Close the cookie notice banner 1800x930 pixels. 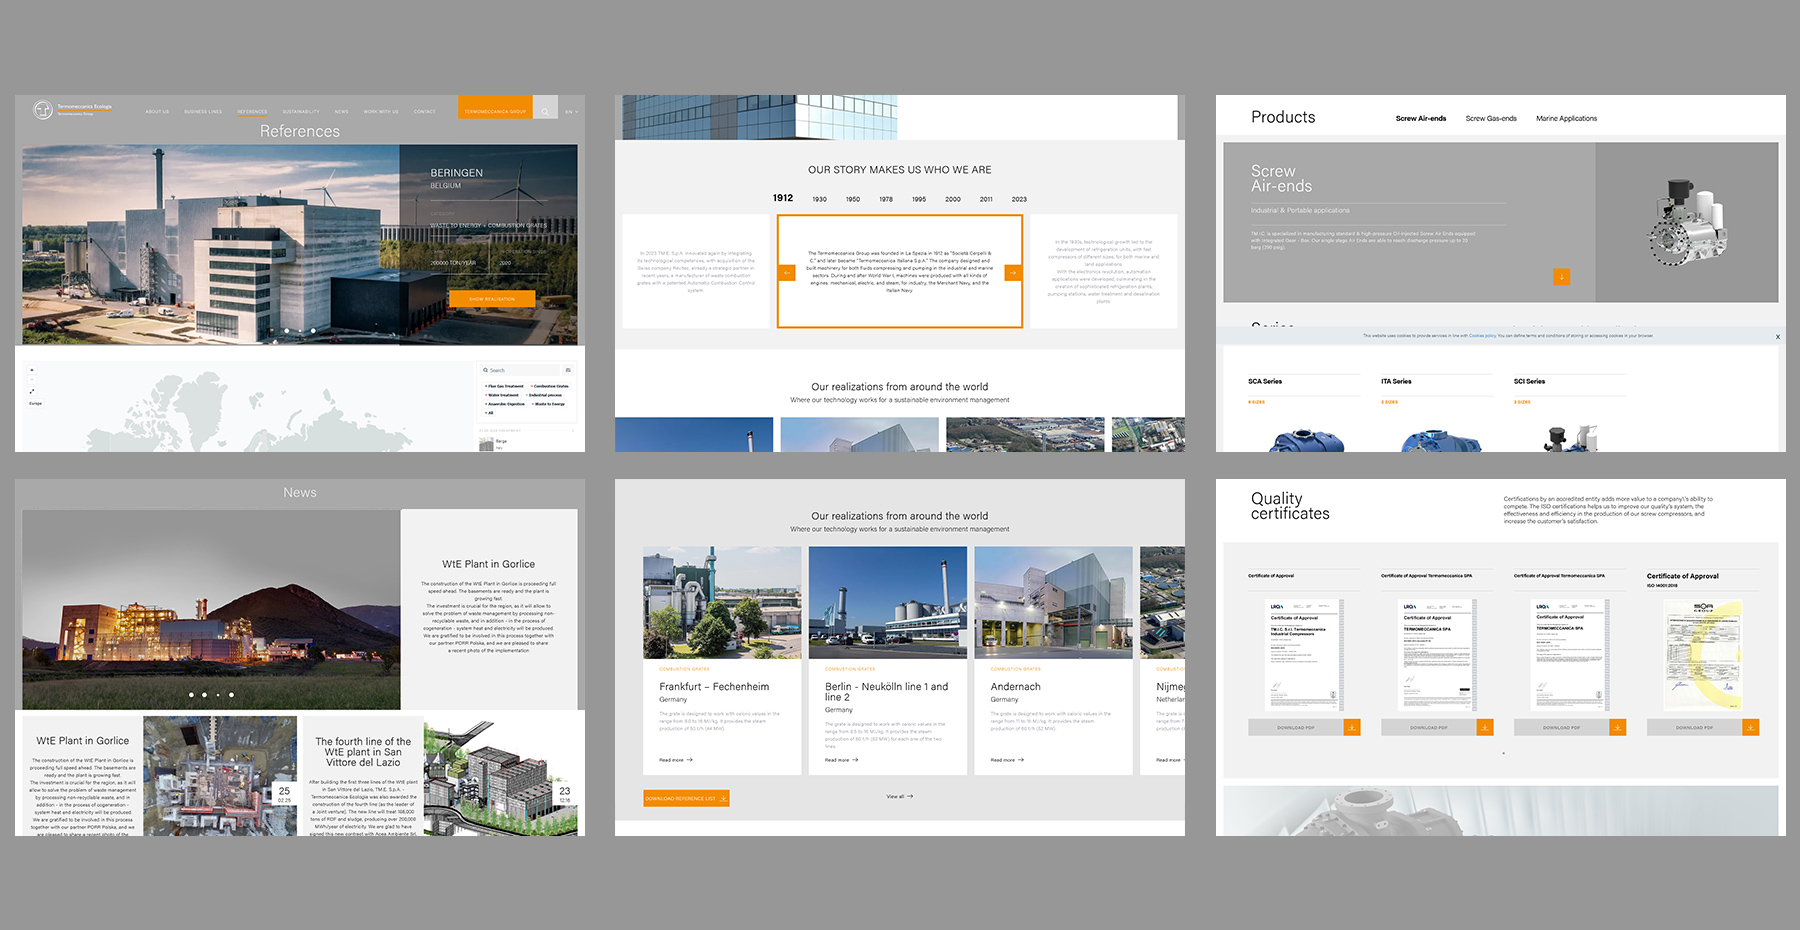click(x=1777, y=337)
